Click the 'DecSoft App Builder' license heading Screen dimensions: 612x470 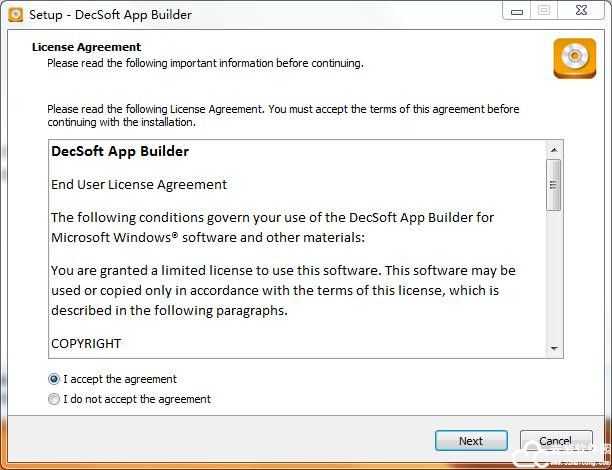click(120, 151)
